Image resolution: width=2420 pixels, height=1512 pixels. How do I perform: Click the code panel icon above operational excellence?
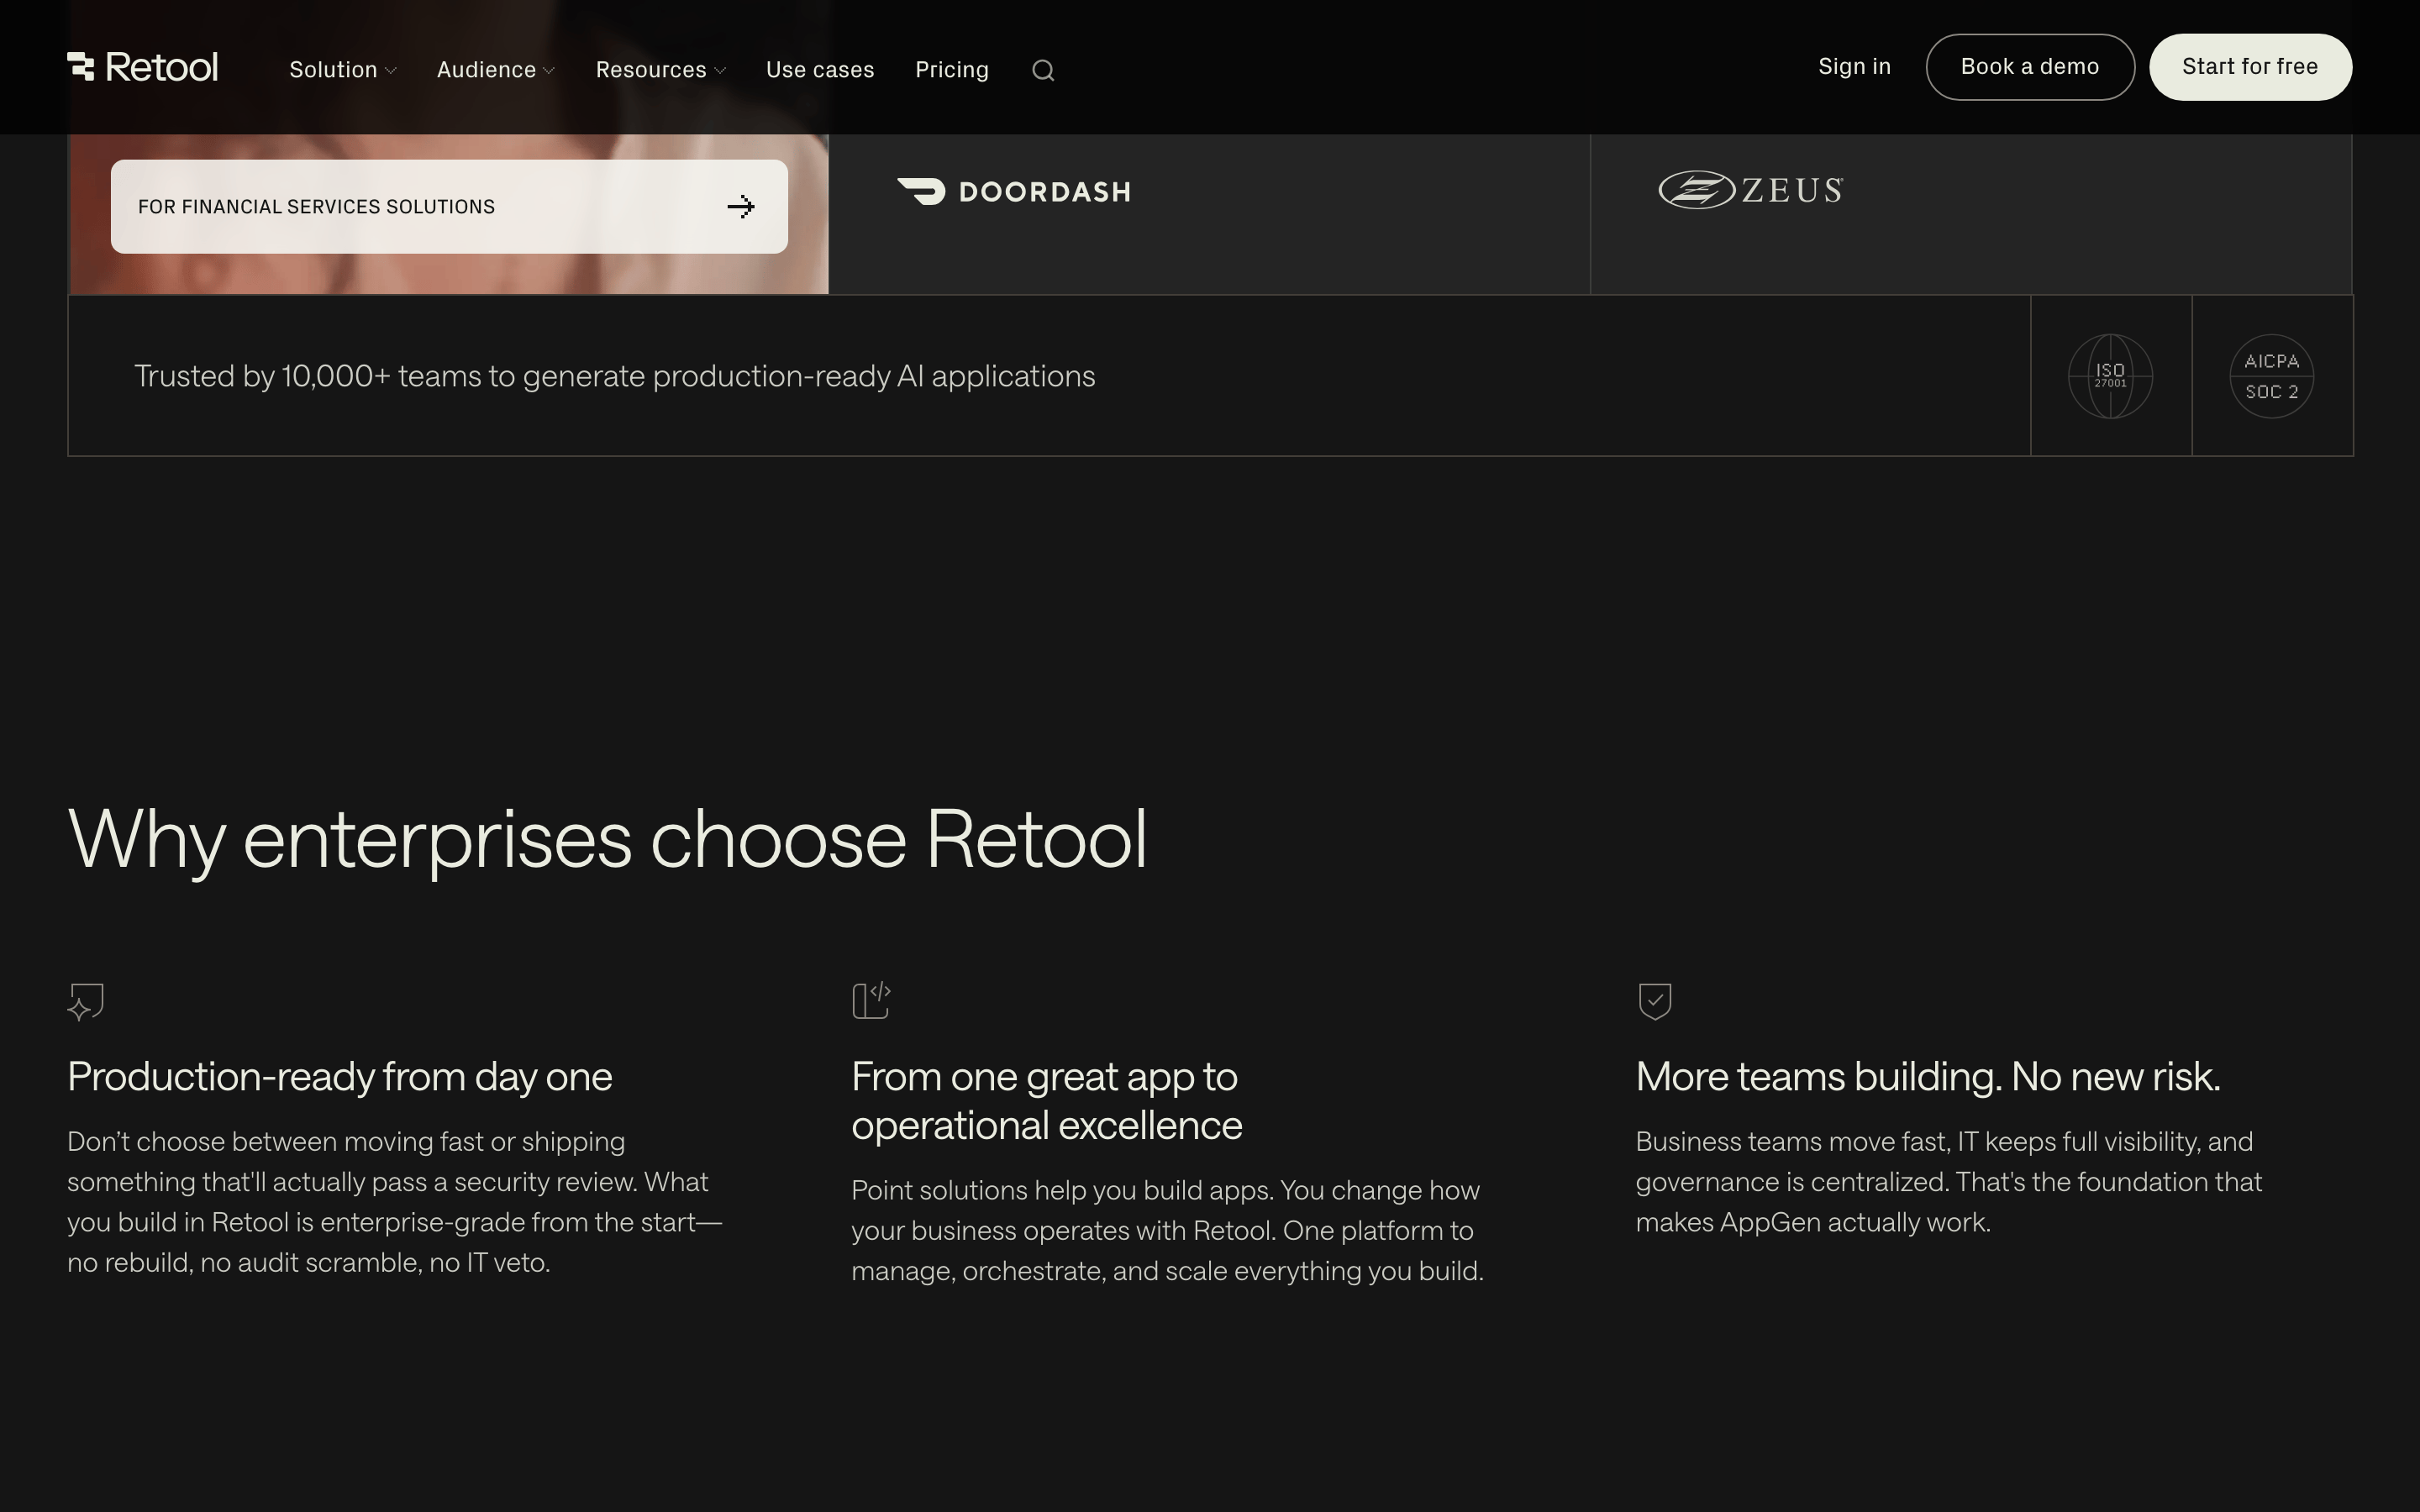[871, 1000]
